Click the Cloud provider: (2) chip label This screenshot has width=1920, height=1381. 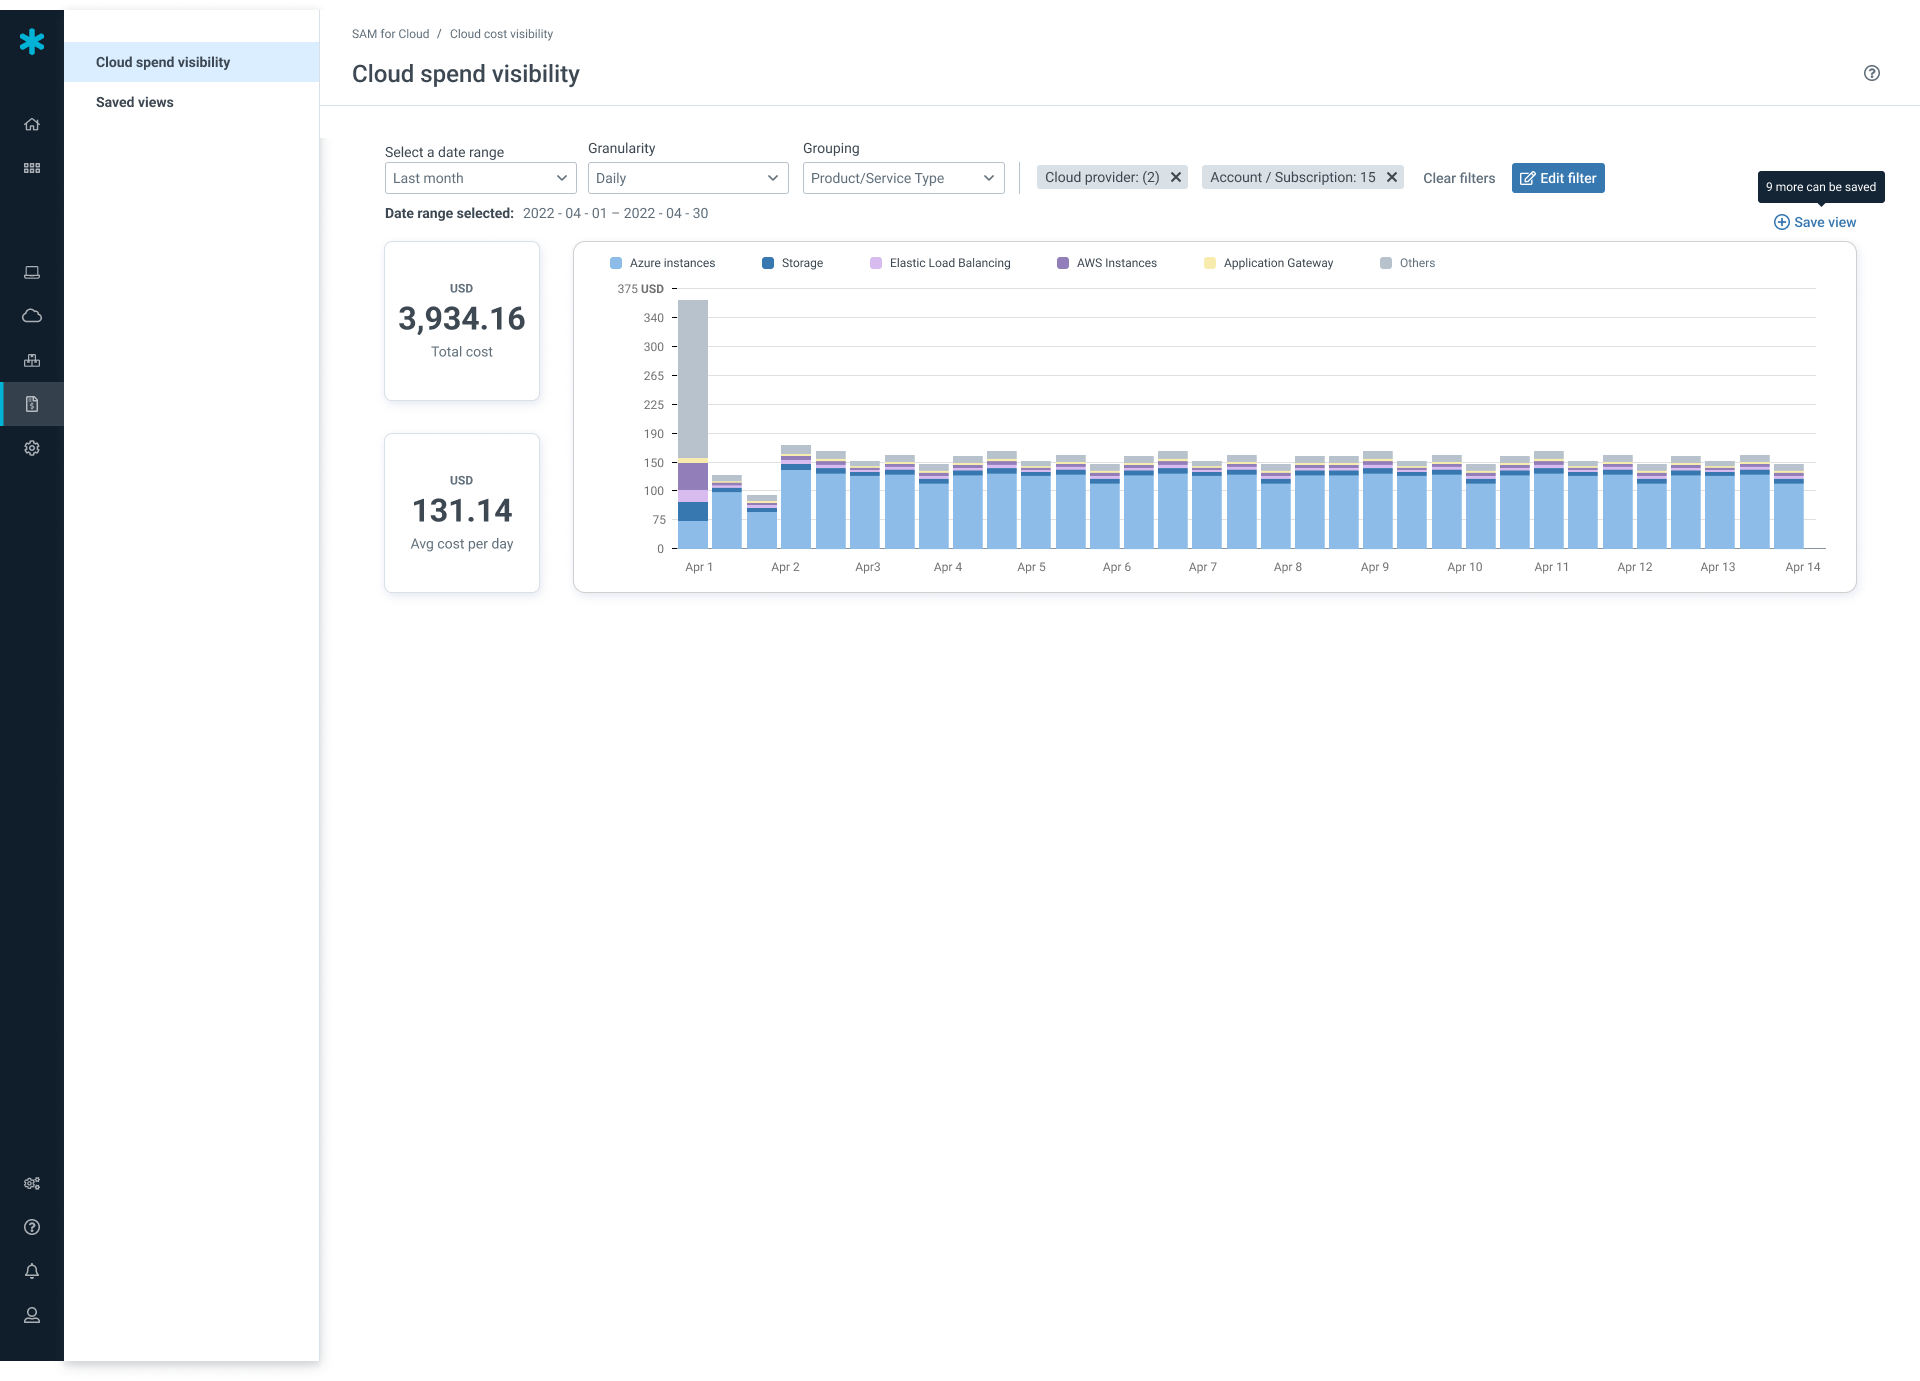click(1102, 177)
